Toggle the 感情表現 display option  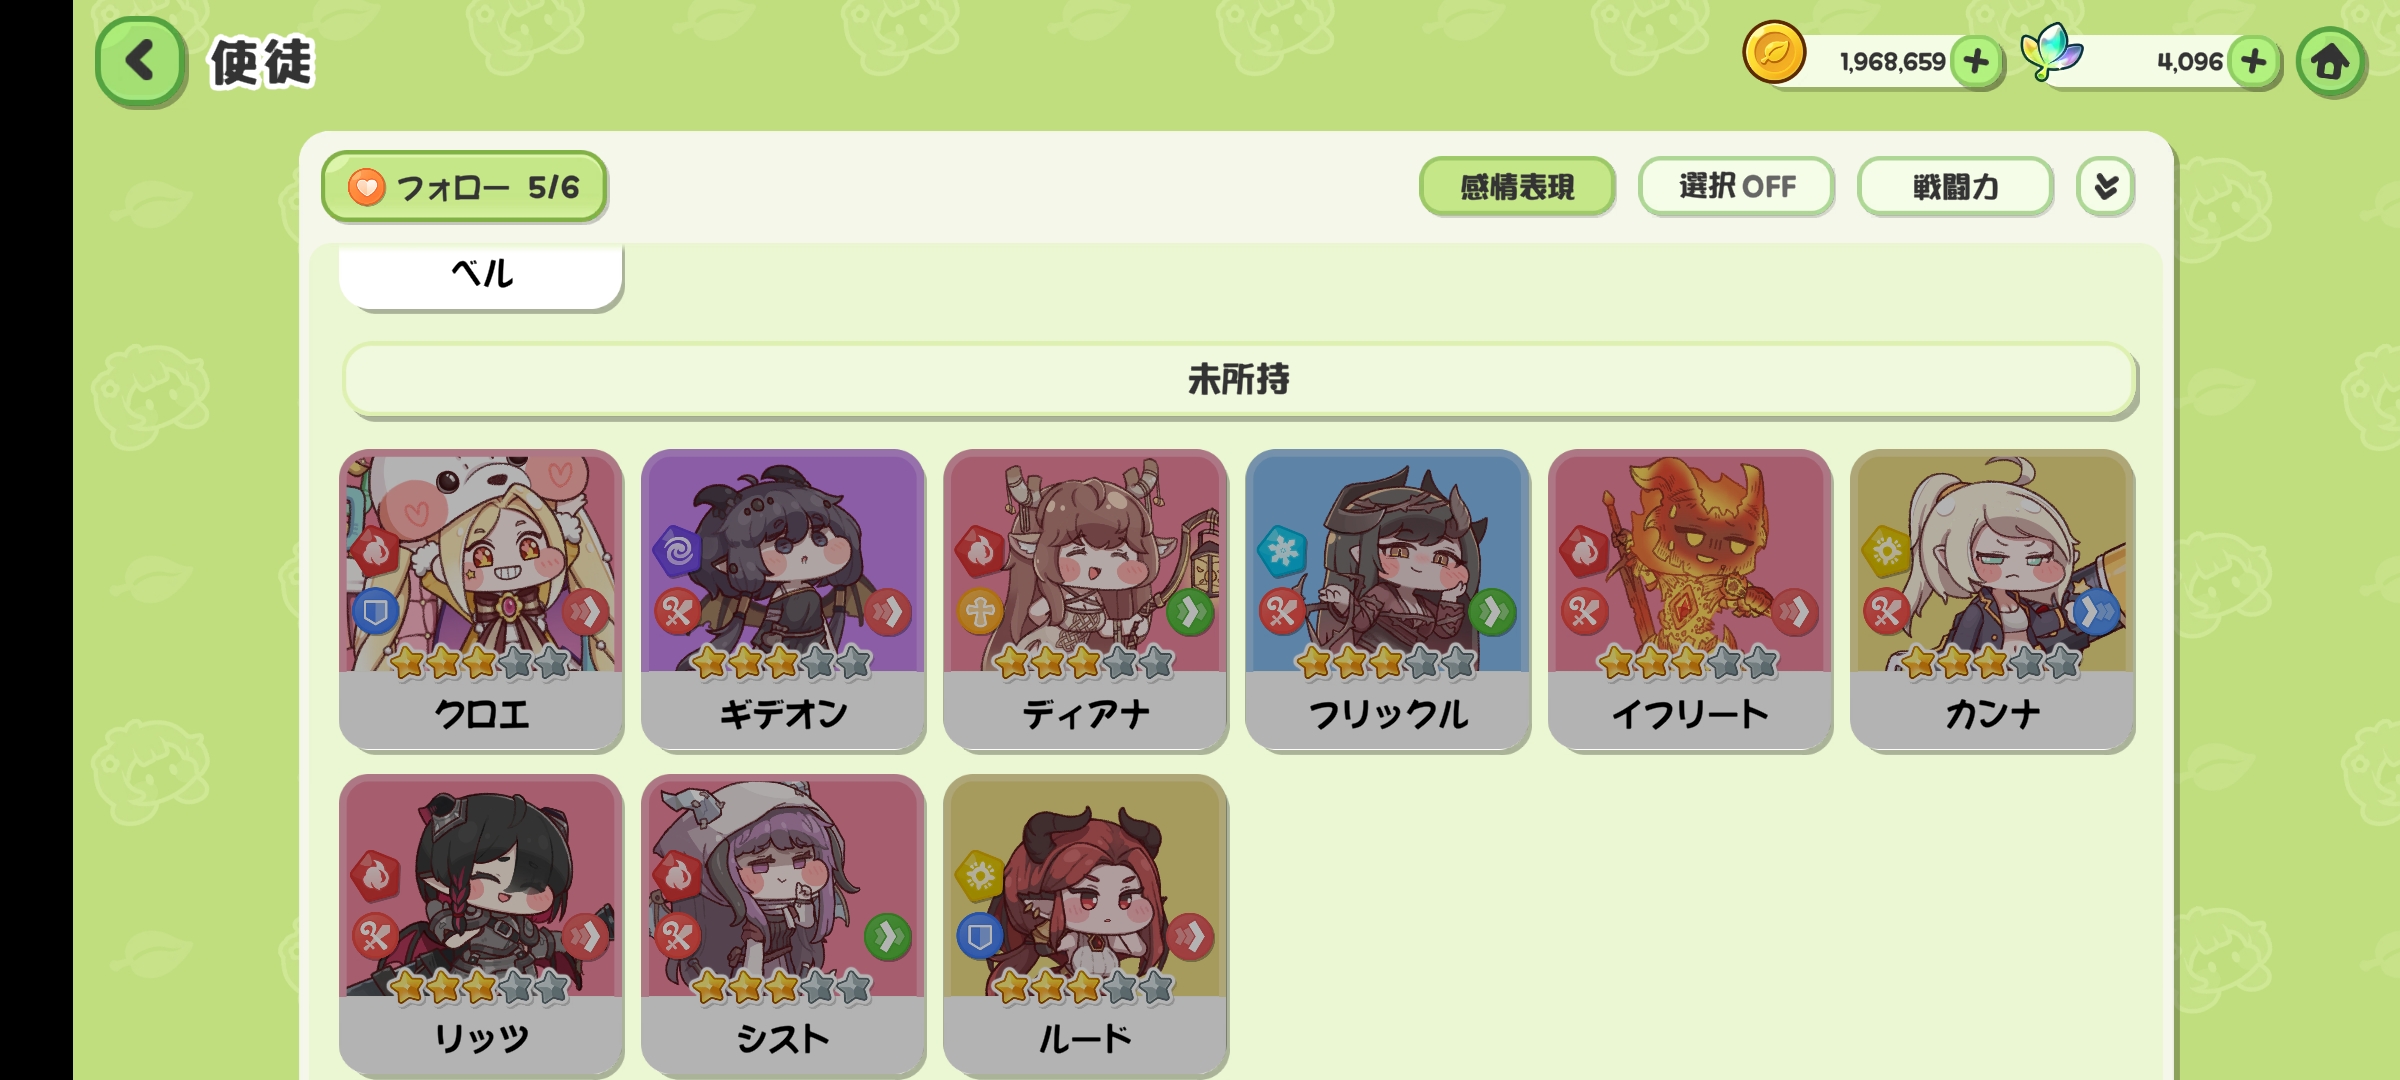1517,186
